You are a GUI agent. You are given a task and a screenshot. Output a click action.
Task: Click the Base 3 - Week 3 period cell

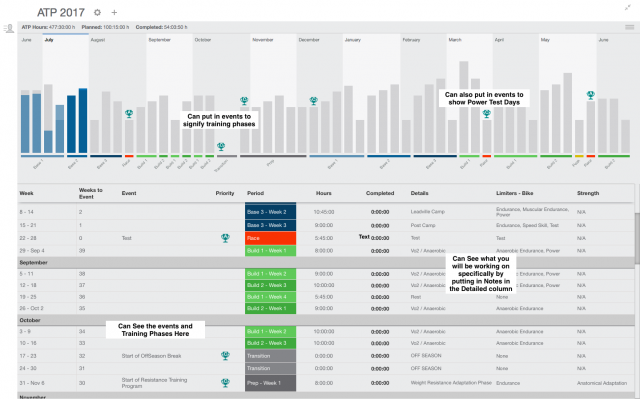point(271,225)
